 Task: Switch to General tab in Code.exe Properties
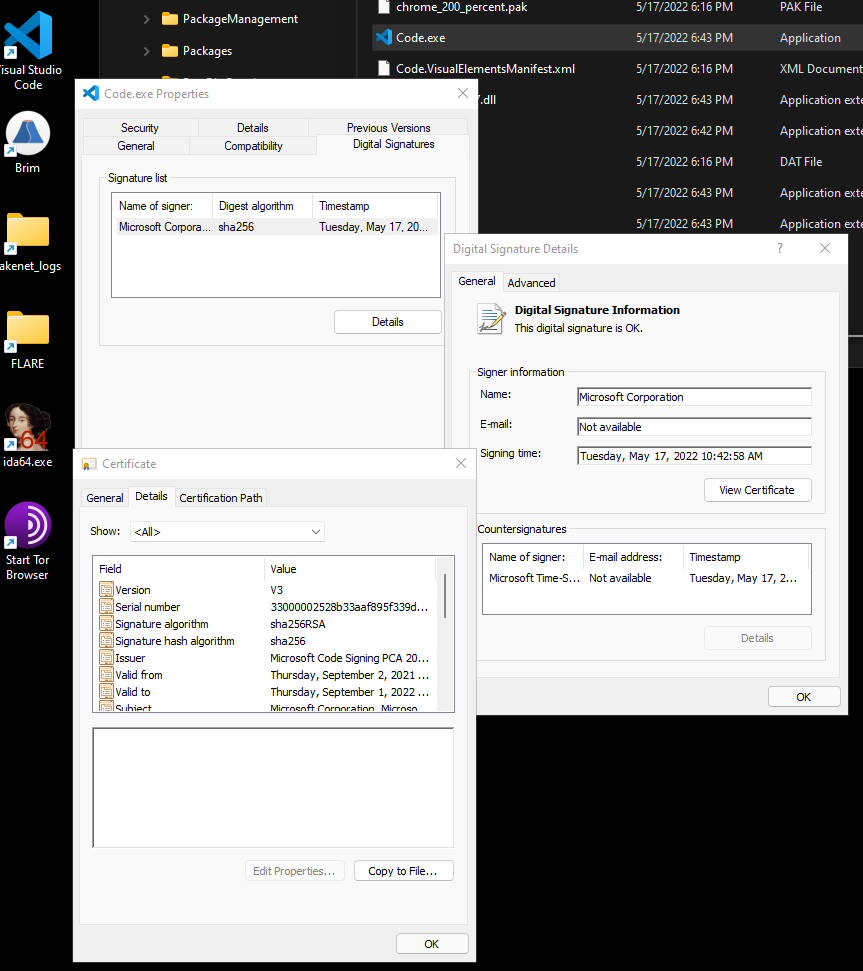pyautogui.click(x=136, y=146)
